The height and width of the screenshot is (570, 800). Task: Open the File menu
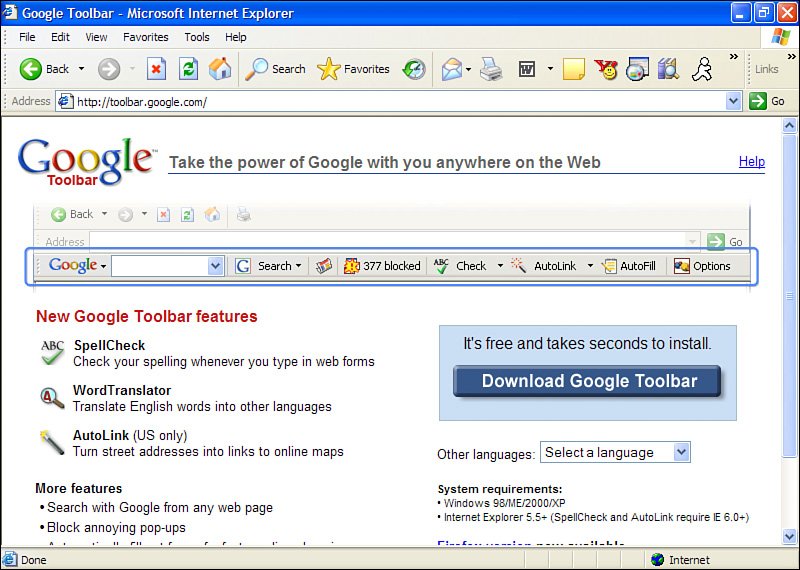point(27,37)
